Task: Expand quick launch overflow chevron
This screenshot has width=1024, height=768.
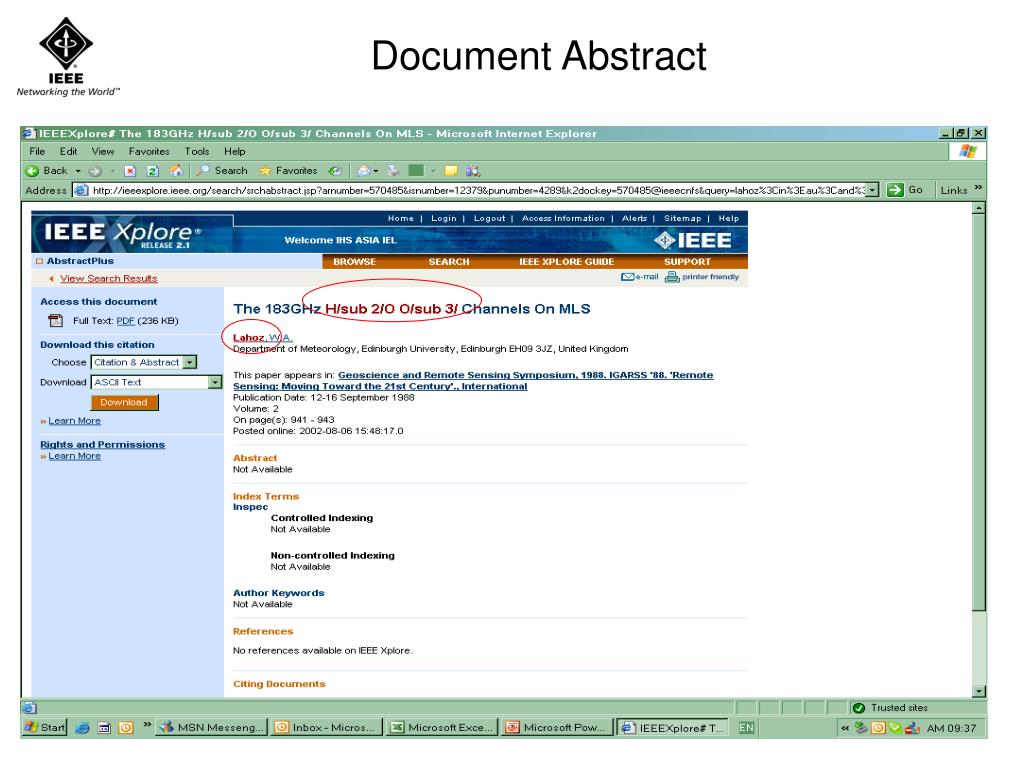Action: pyautogui.click(x=147, y=725)
